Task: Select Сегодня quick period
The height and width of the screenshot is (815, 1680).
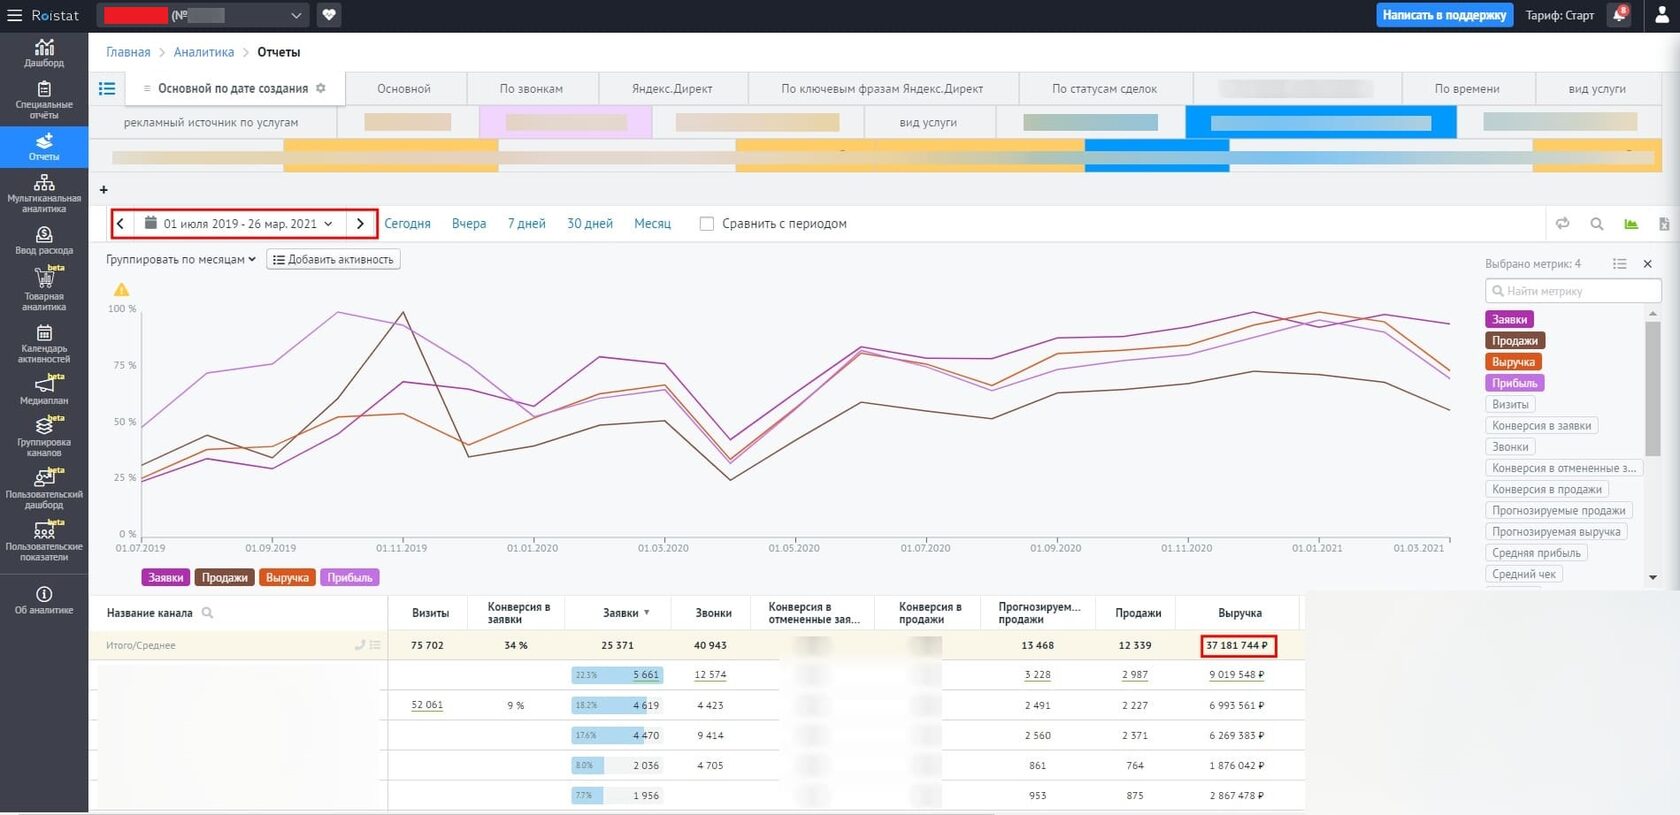Action: tap(407, 224)
